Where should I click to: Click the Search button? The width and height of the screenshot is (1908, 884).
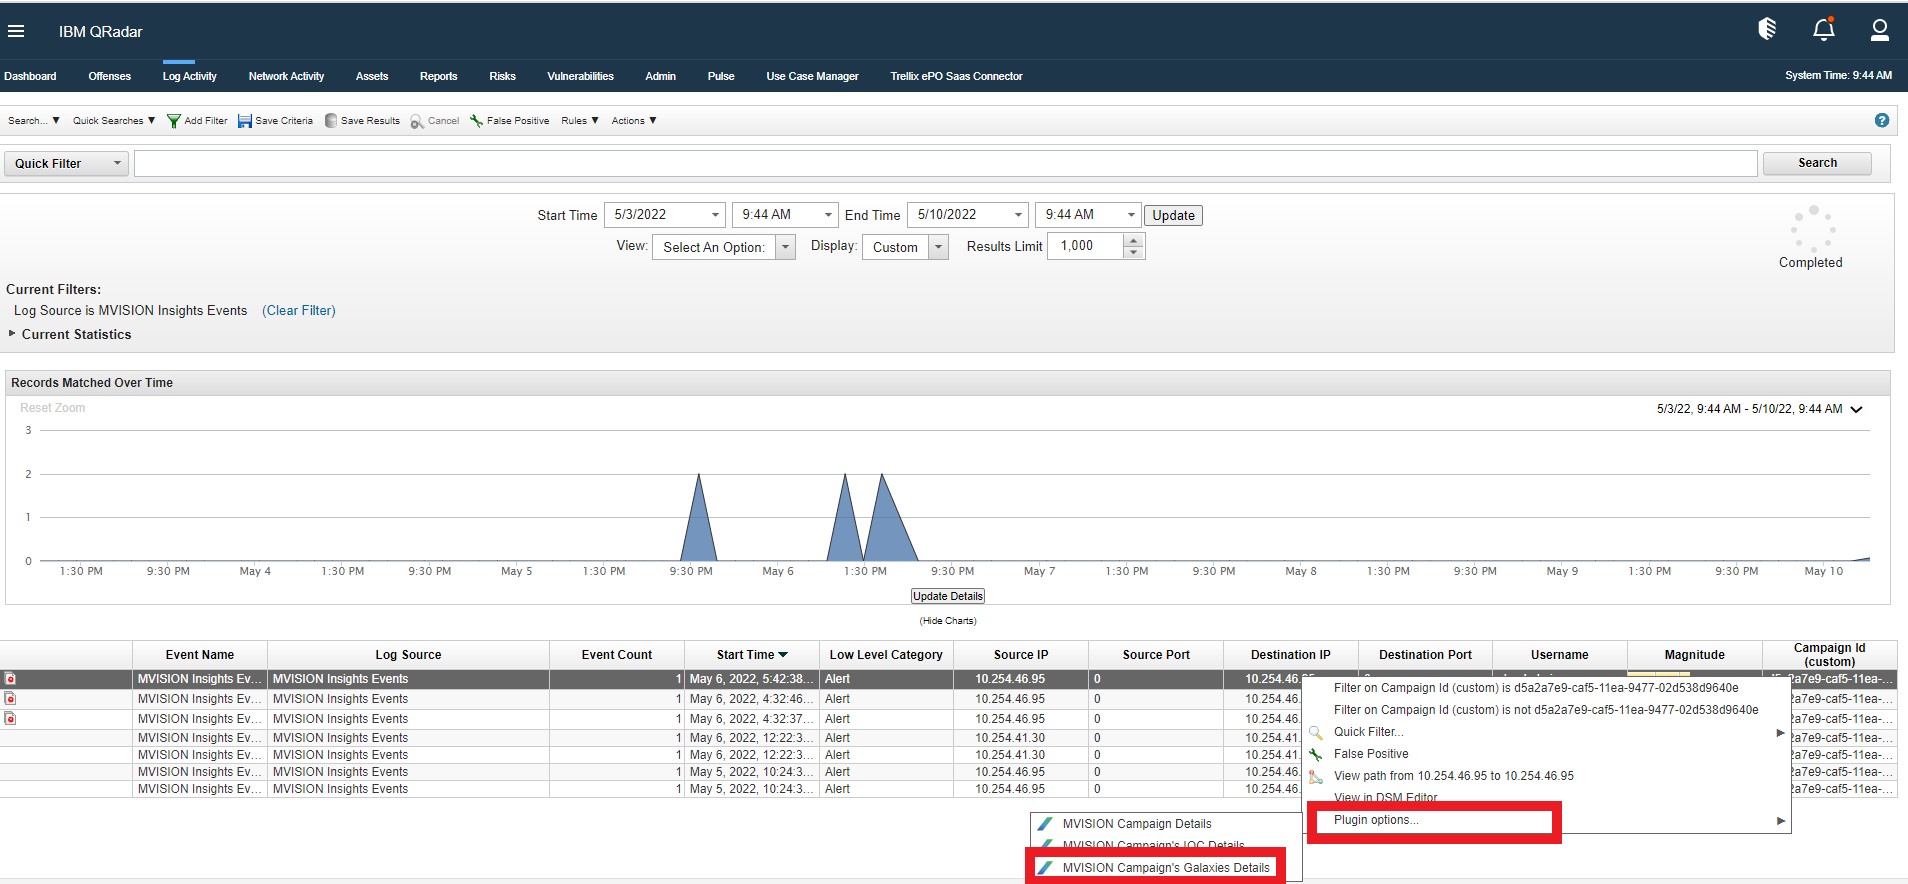1817,163
